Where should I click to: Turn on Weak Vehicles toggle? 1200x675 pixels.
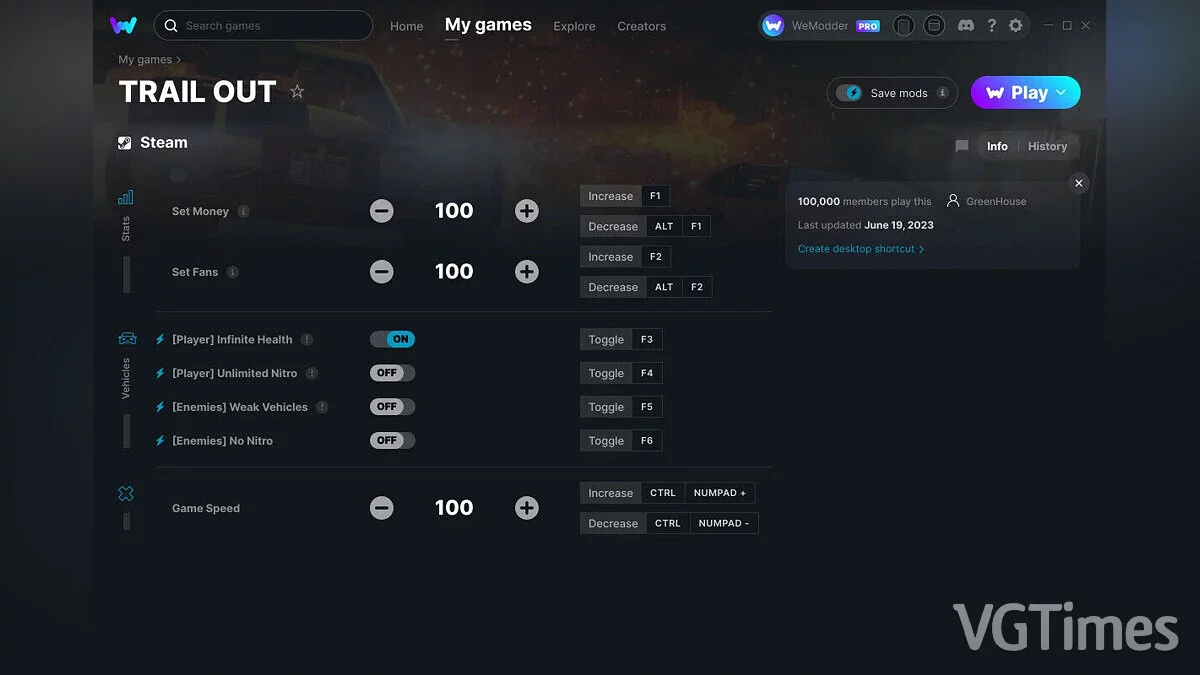tap(392, 407)
